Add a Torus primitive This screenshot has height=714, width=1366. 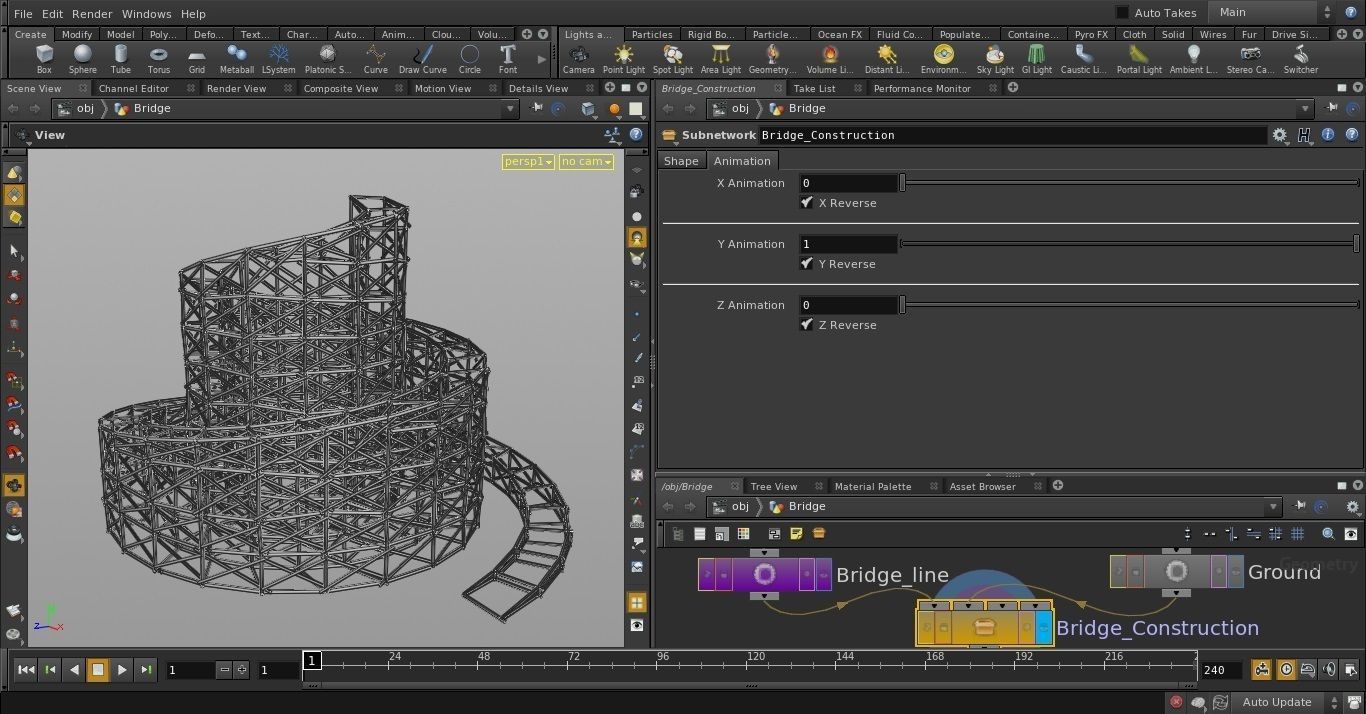[159, 59]
